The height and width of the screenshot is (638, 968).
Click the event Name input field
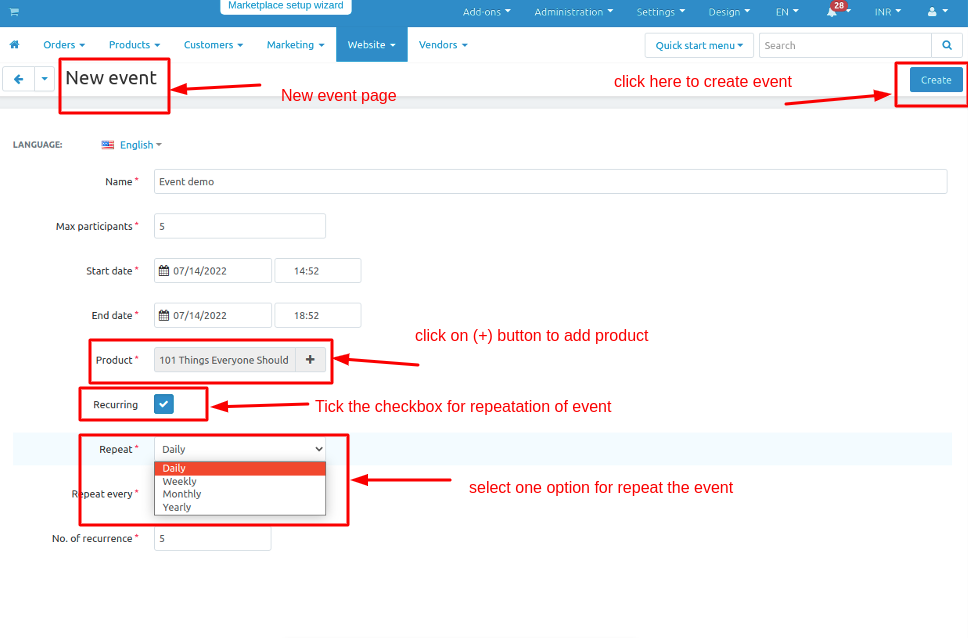click(x=550, y=182)
